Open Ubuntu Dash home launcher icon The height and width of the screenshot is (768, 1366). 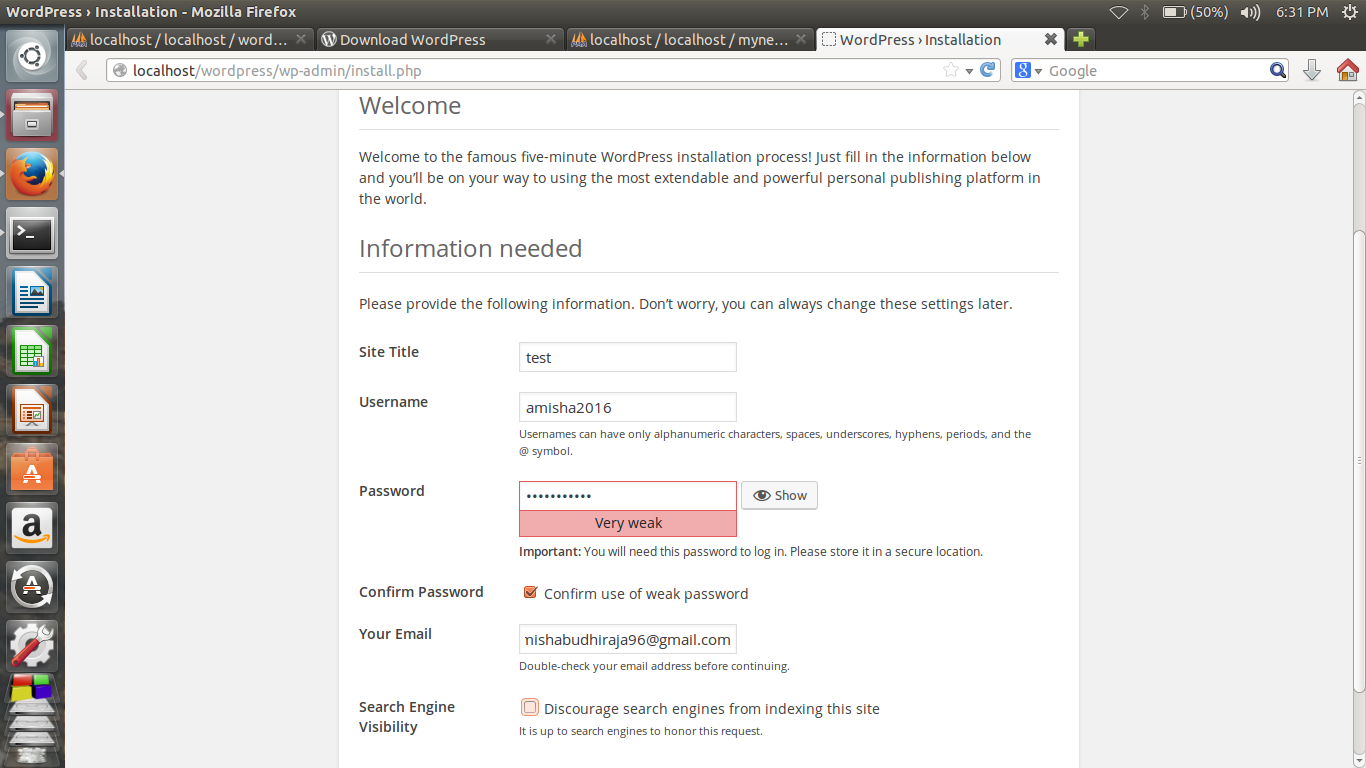coord(33,57)
